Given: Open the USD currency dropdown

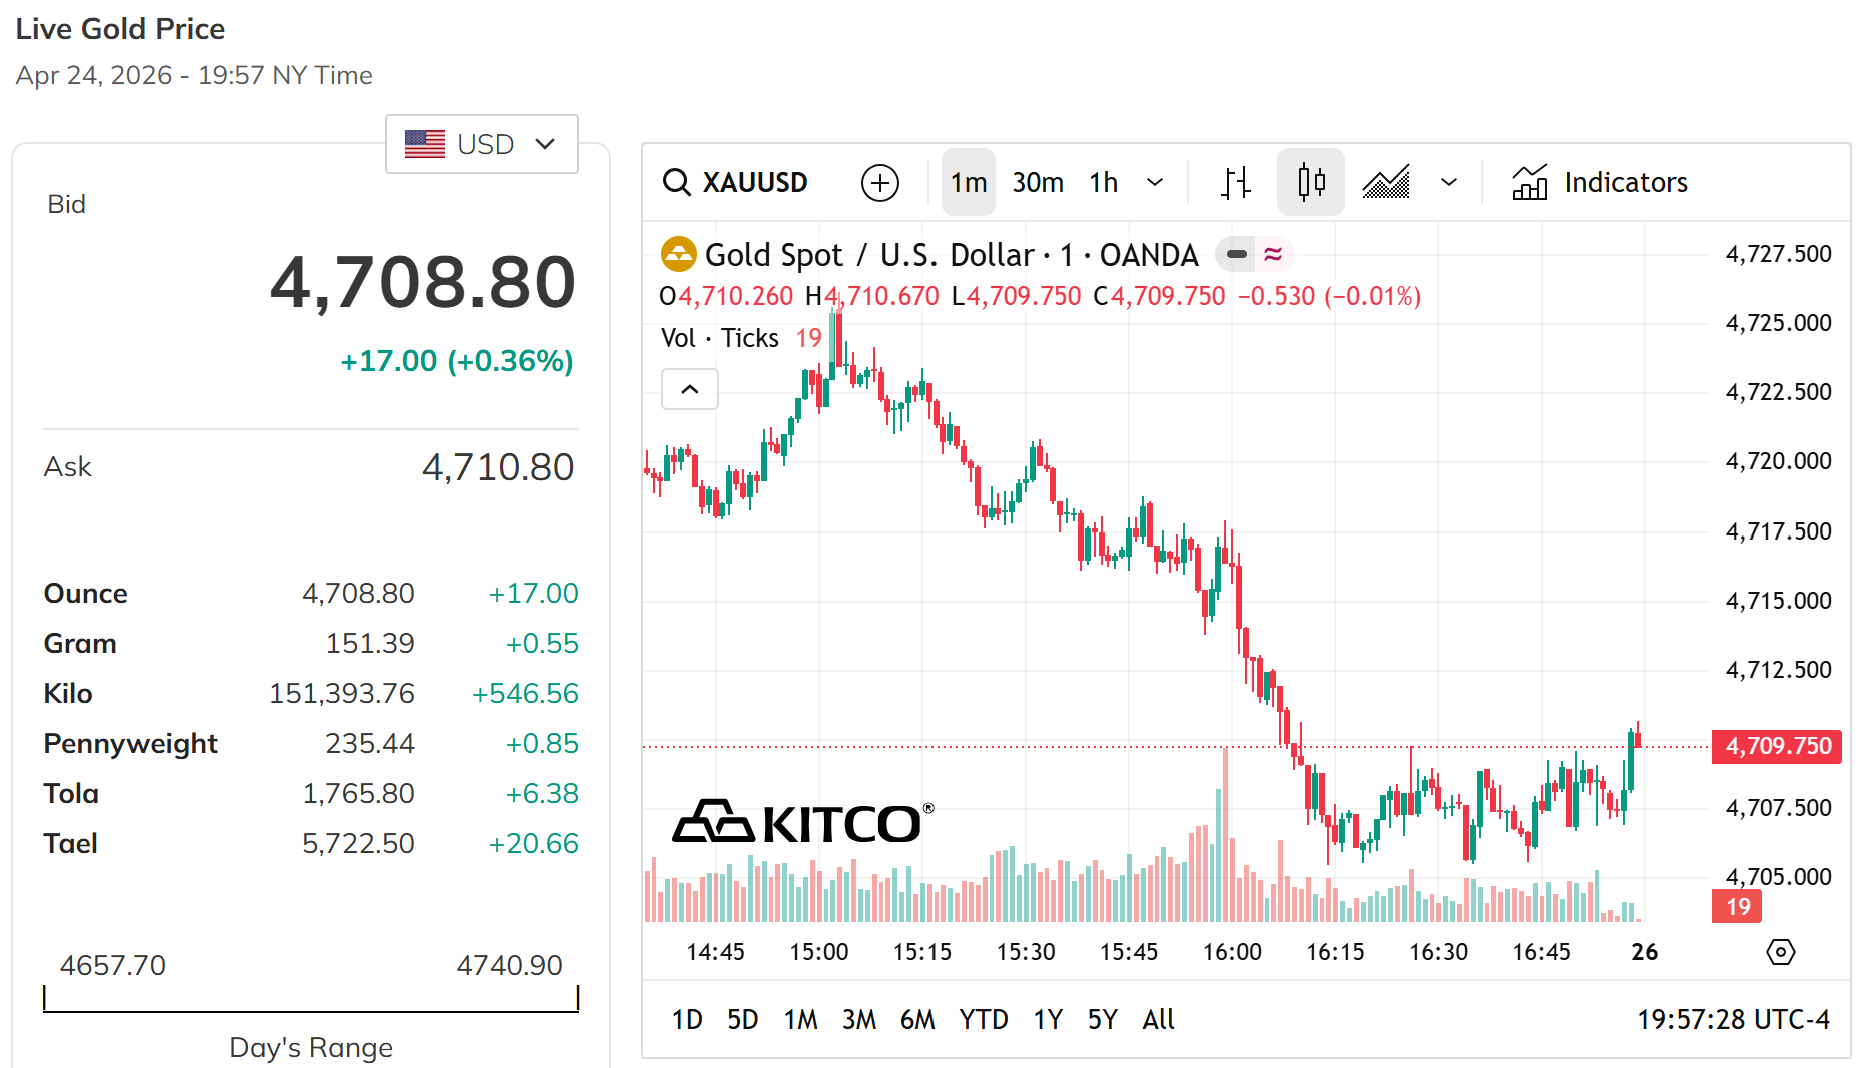Looking at the screenshot, I should [x=482, y=144].
